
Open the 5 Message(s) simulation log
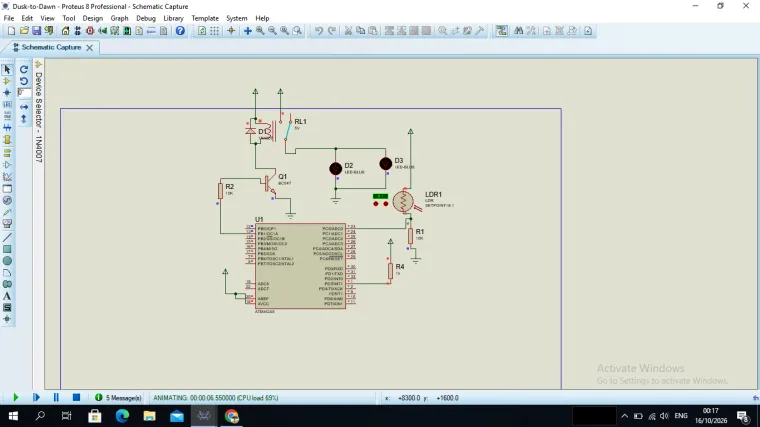(x=118, y=398)
